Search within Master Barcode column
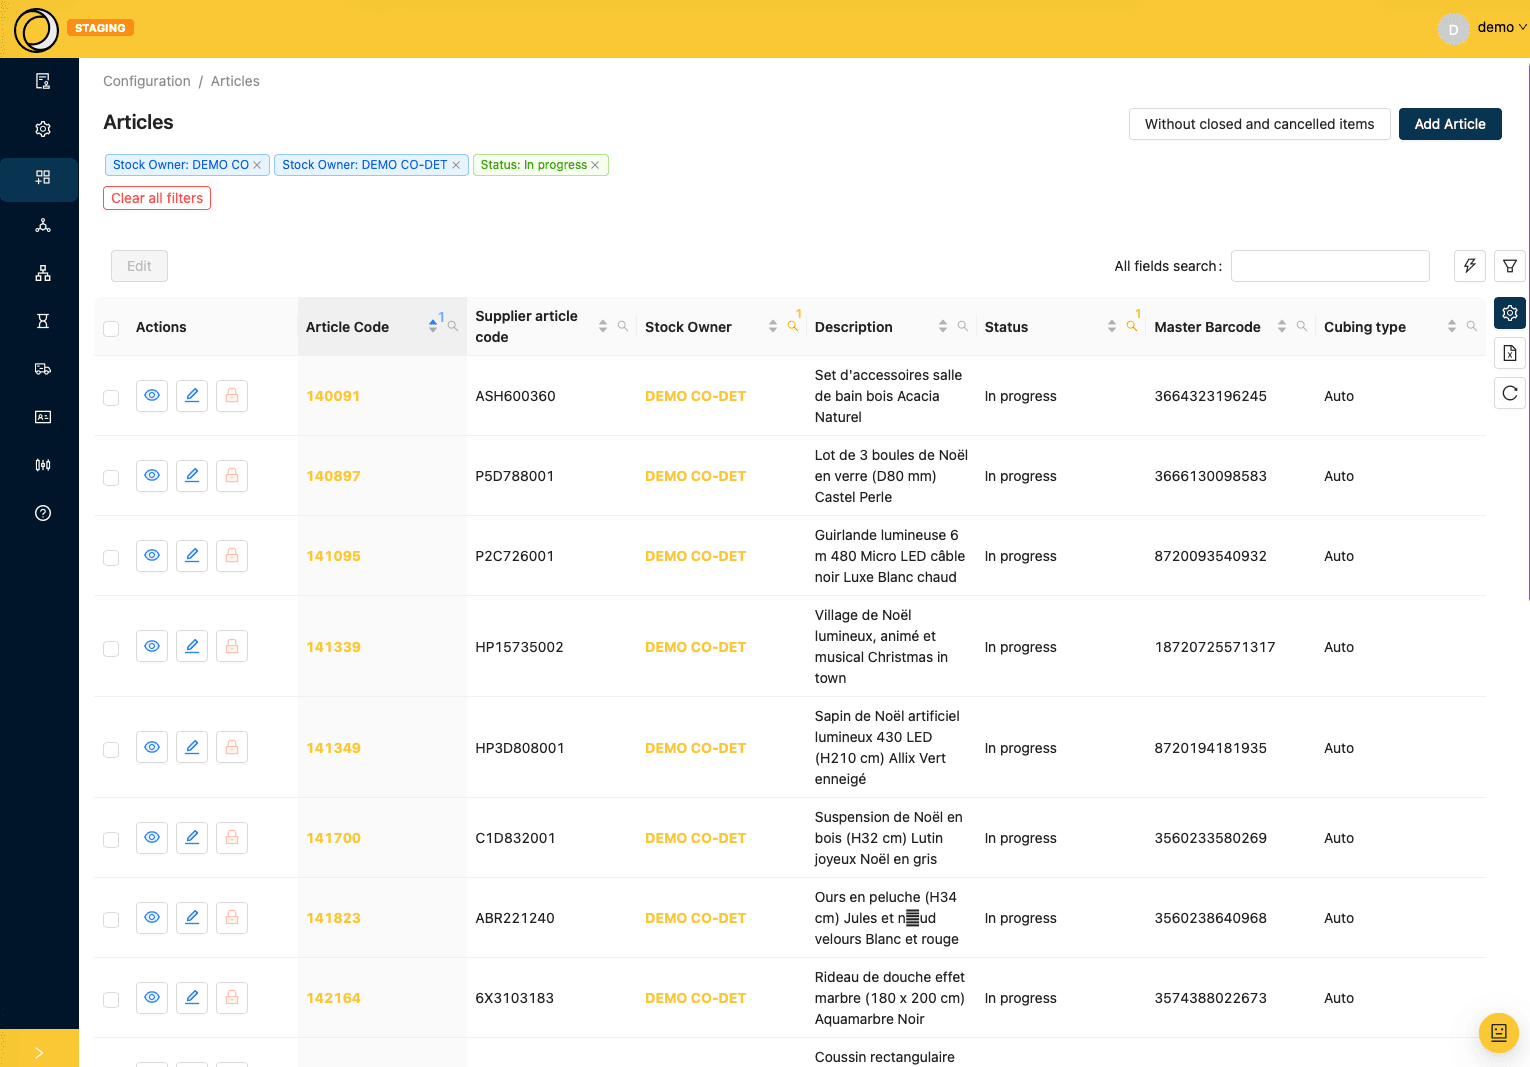 click(1302, 326)
